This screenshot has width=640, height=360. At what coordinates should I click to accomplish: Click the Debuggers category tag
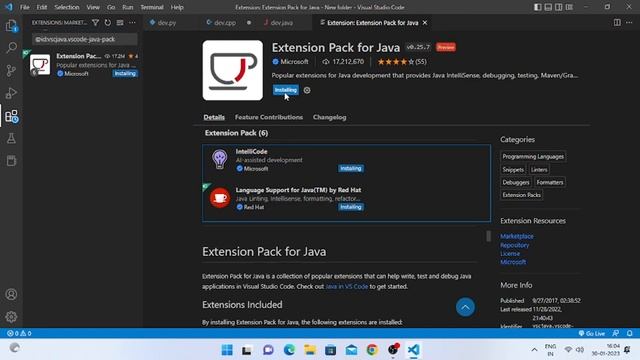coord(516,182)
